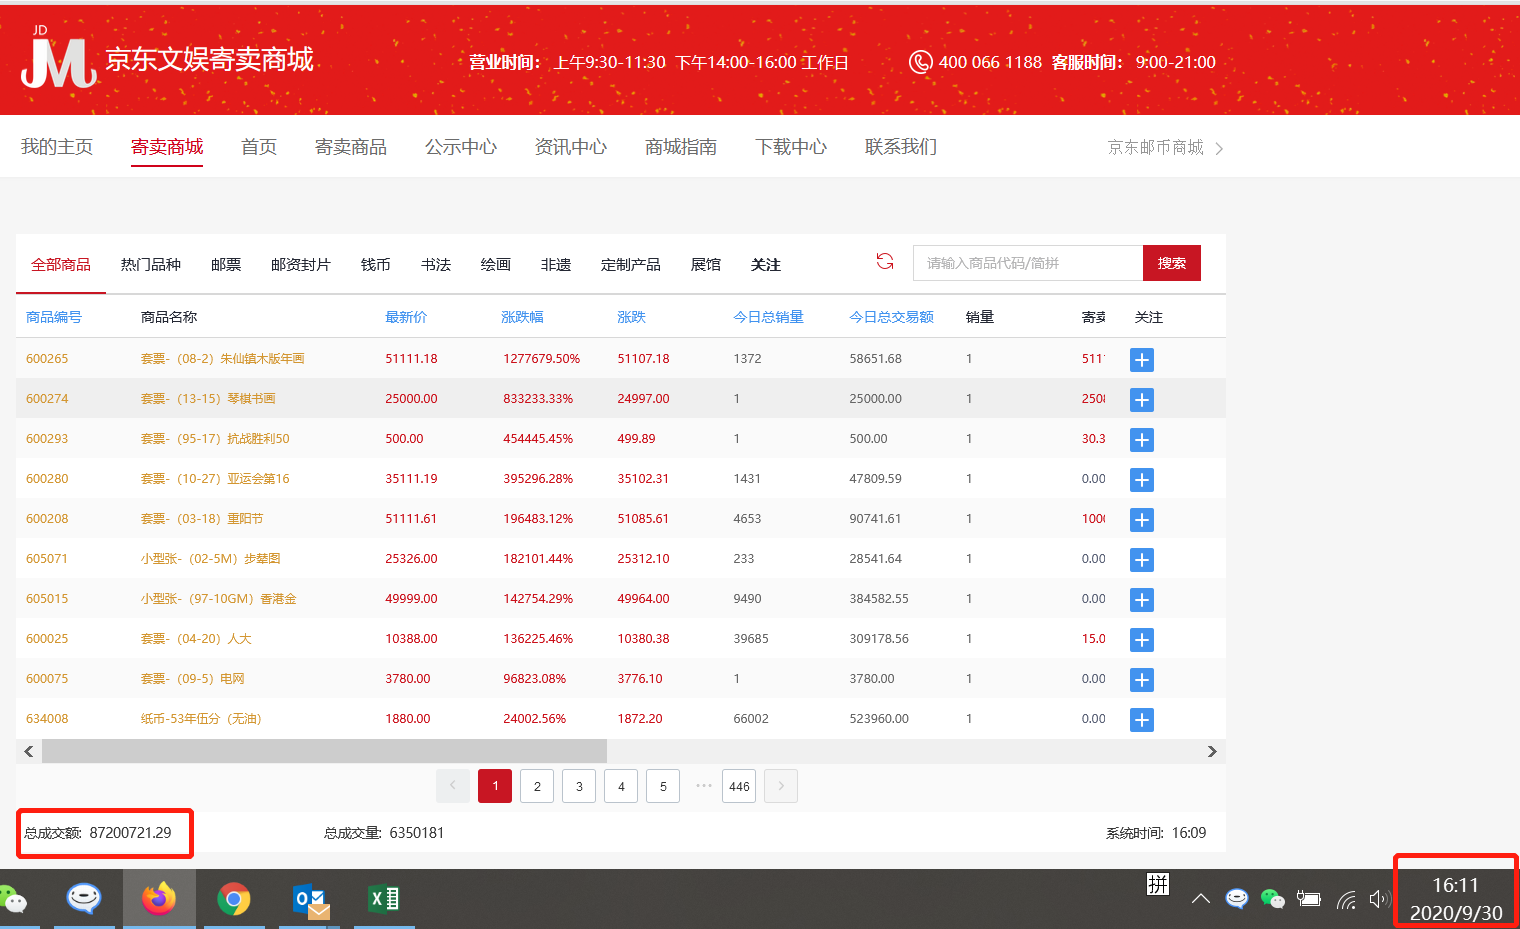Open the taskbar clock showing 16:11

[1455, 898]
